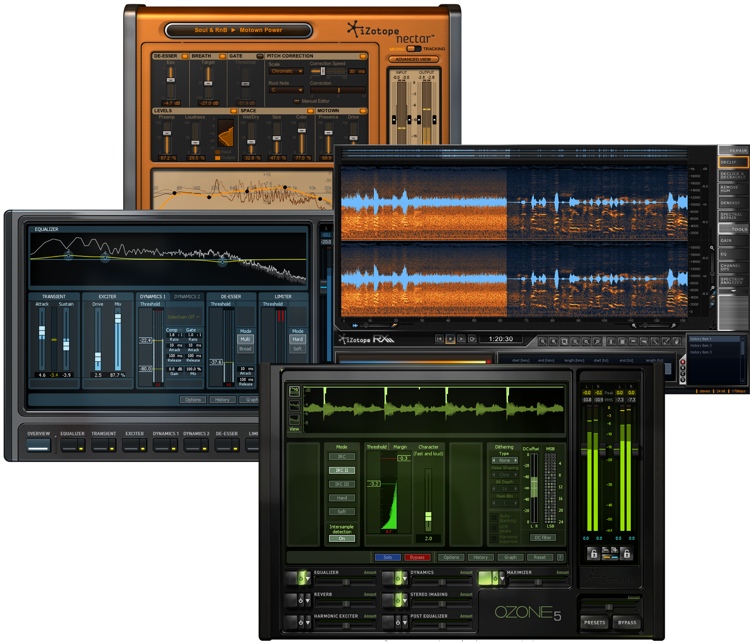This screenshot has height=644, width=750.
Task: Open the Root Note dropdown in Nectar
Action: [x=286, y=90]
